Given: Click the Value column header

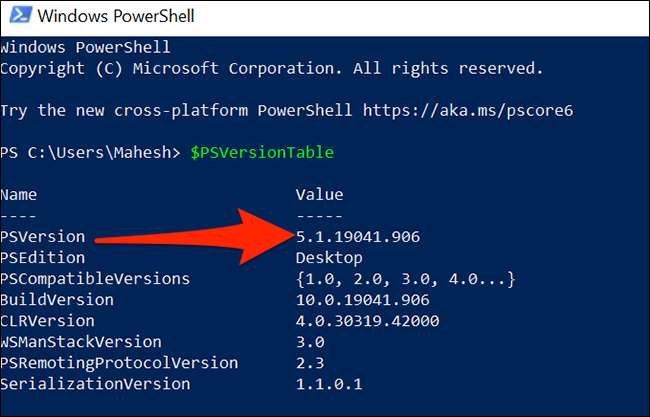Looking at the screenshot, I should 319,194.
